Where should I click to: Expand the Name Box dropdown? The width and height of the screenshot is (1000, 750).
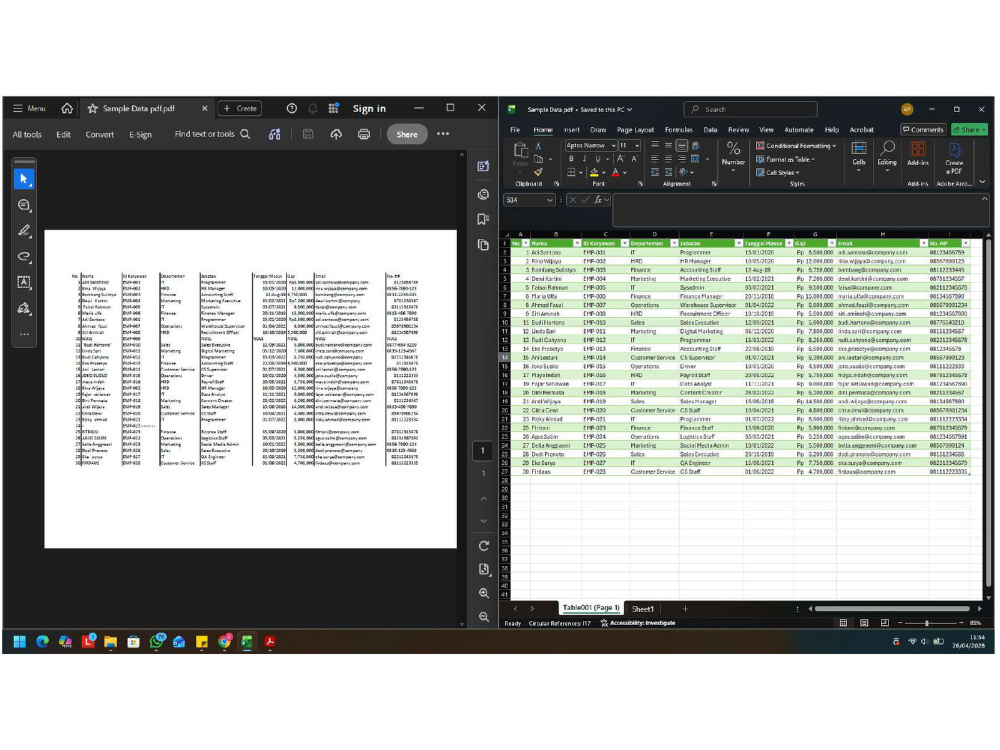(x=549, y=200)
